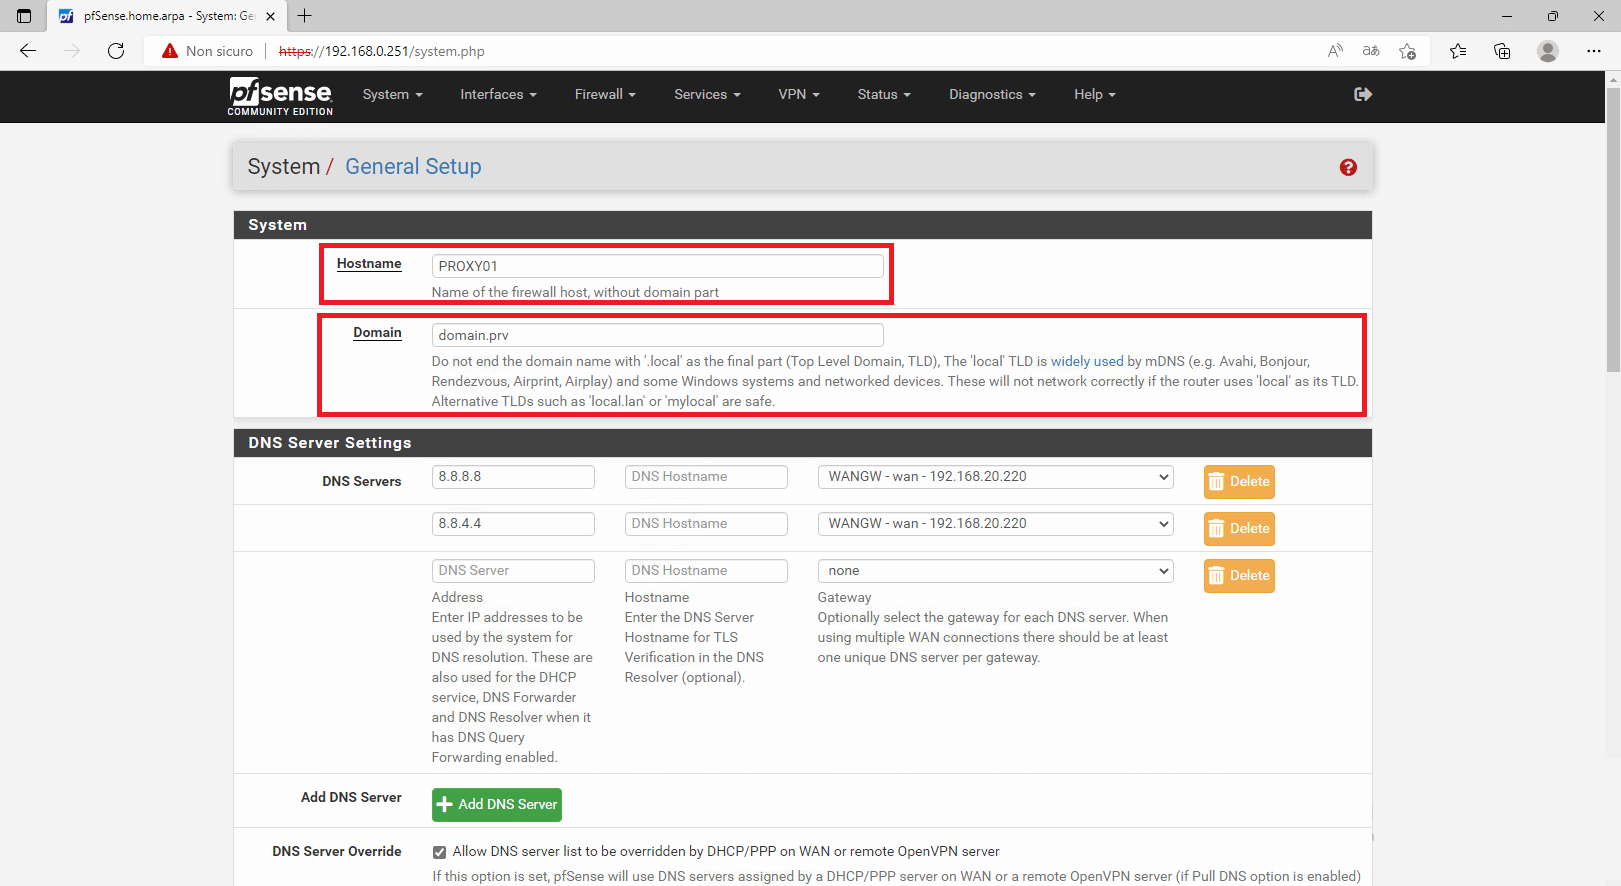The height and width of the screenshot is (886, 1621).
Task: Click the General Setup breadcrumb link
Action: (413, 167)
